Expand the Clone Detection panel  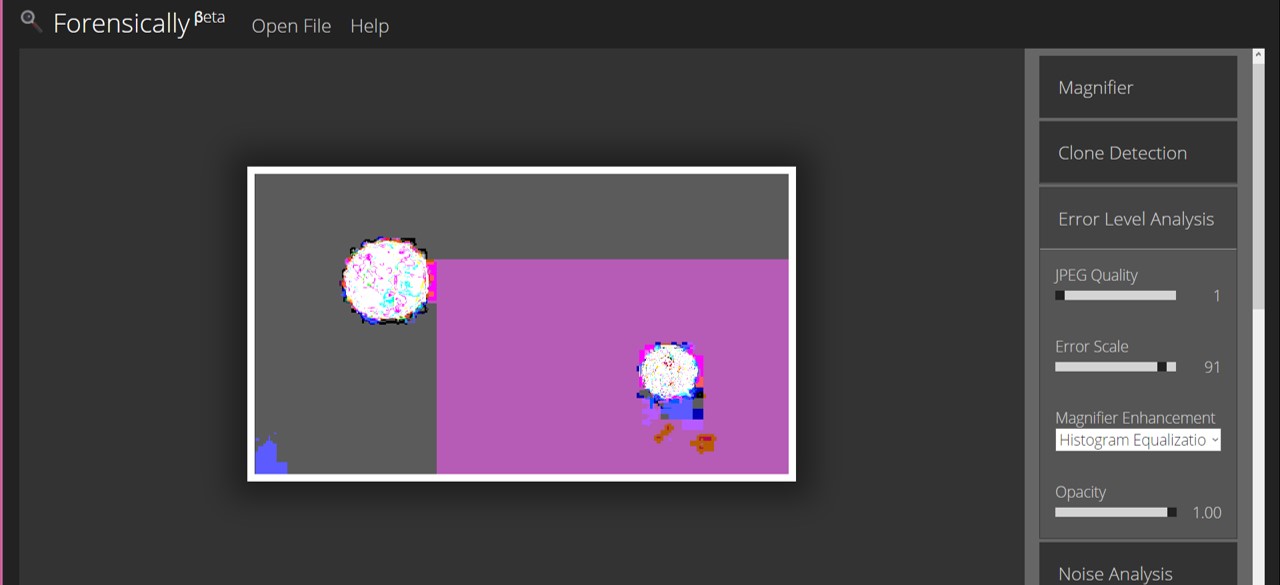click(x=1138, y=153)
